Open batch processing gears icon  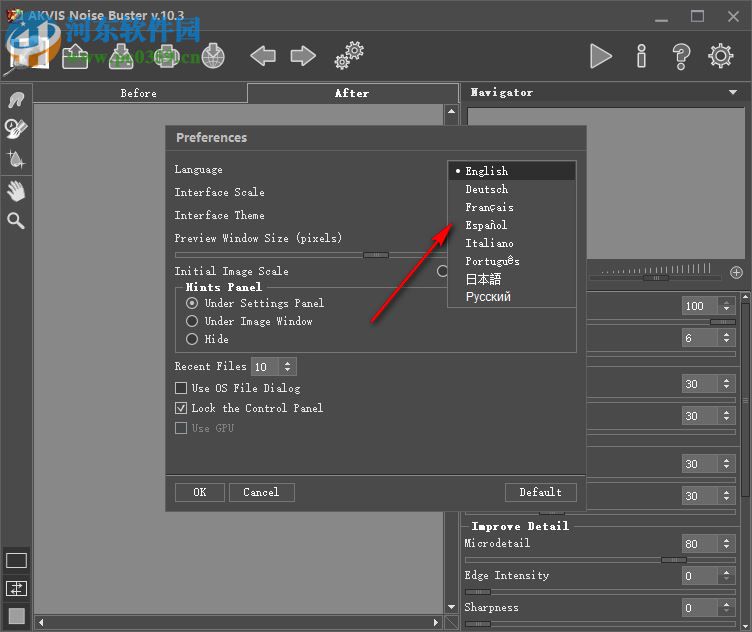pyautogui.click(x=349, y=56)
